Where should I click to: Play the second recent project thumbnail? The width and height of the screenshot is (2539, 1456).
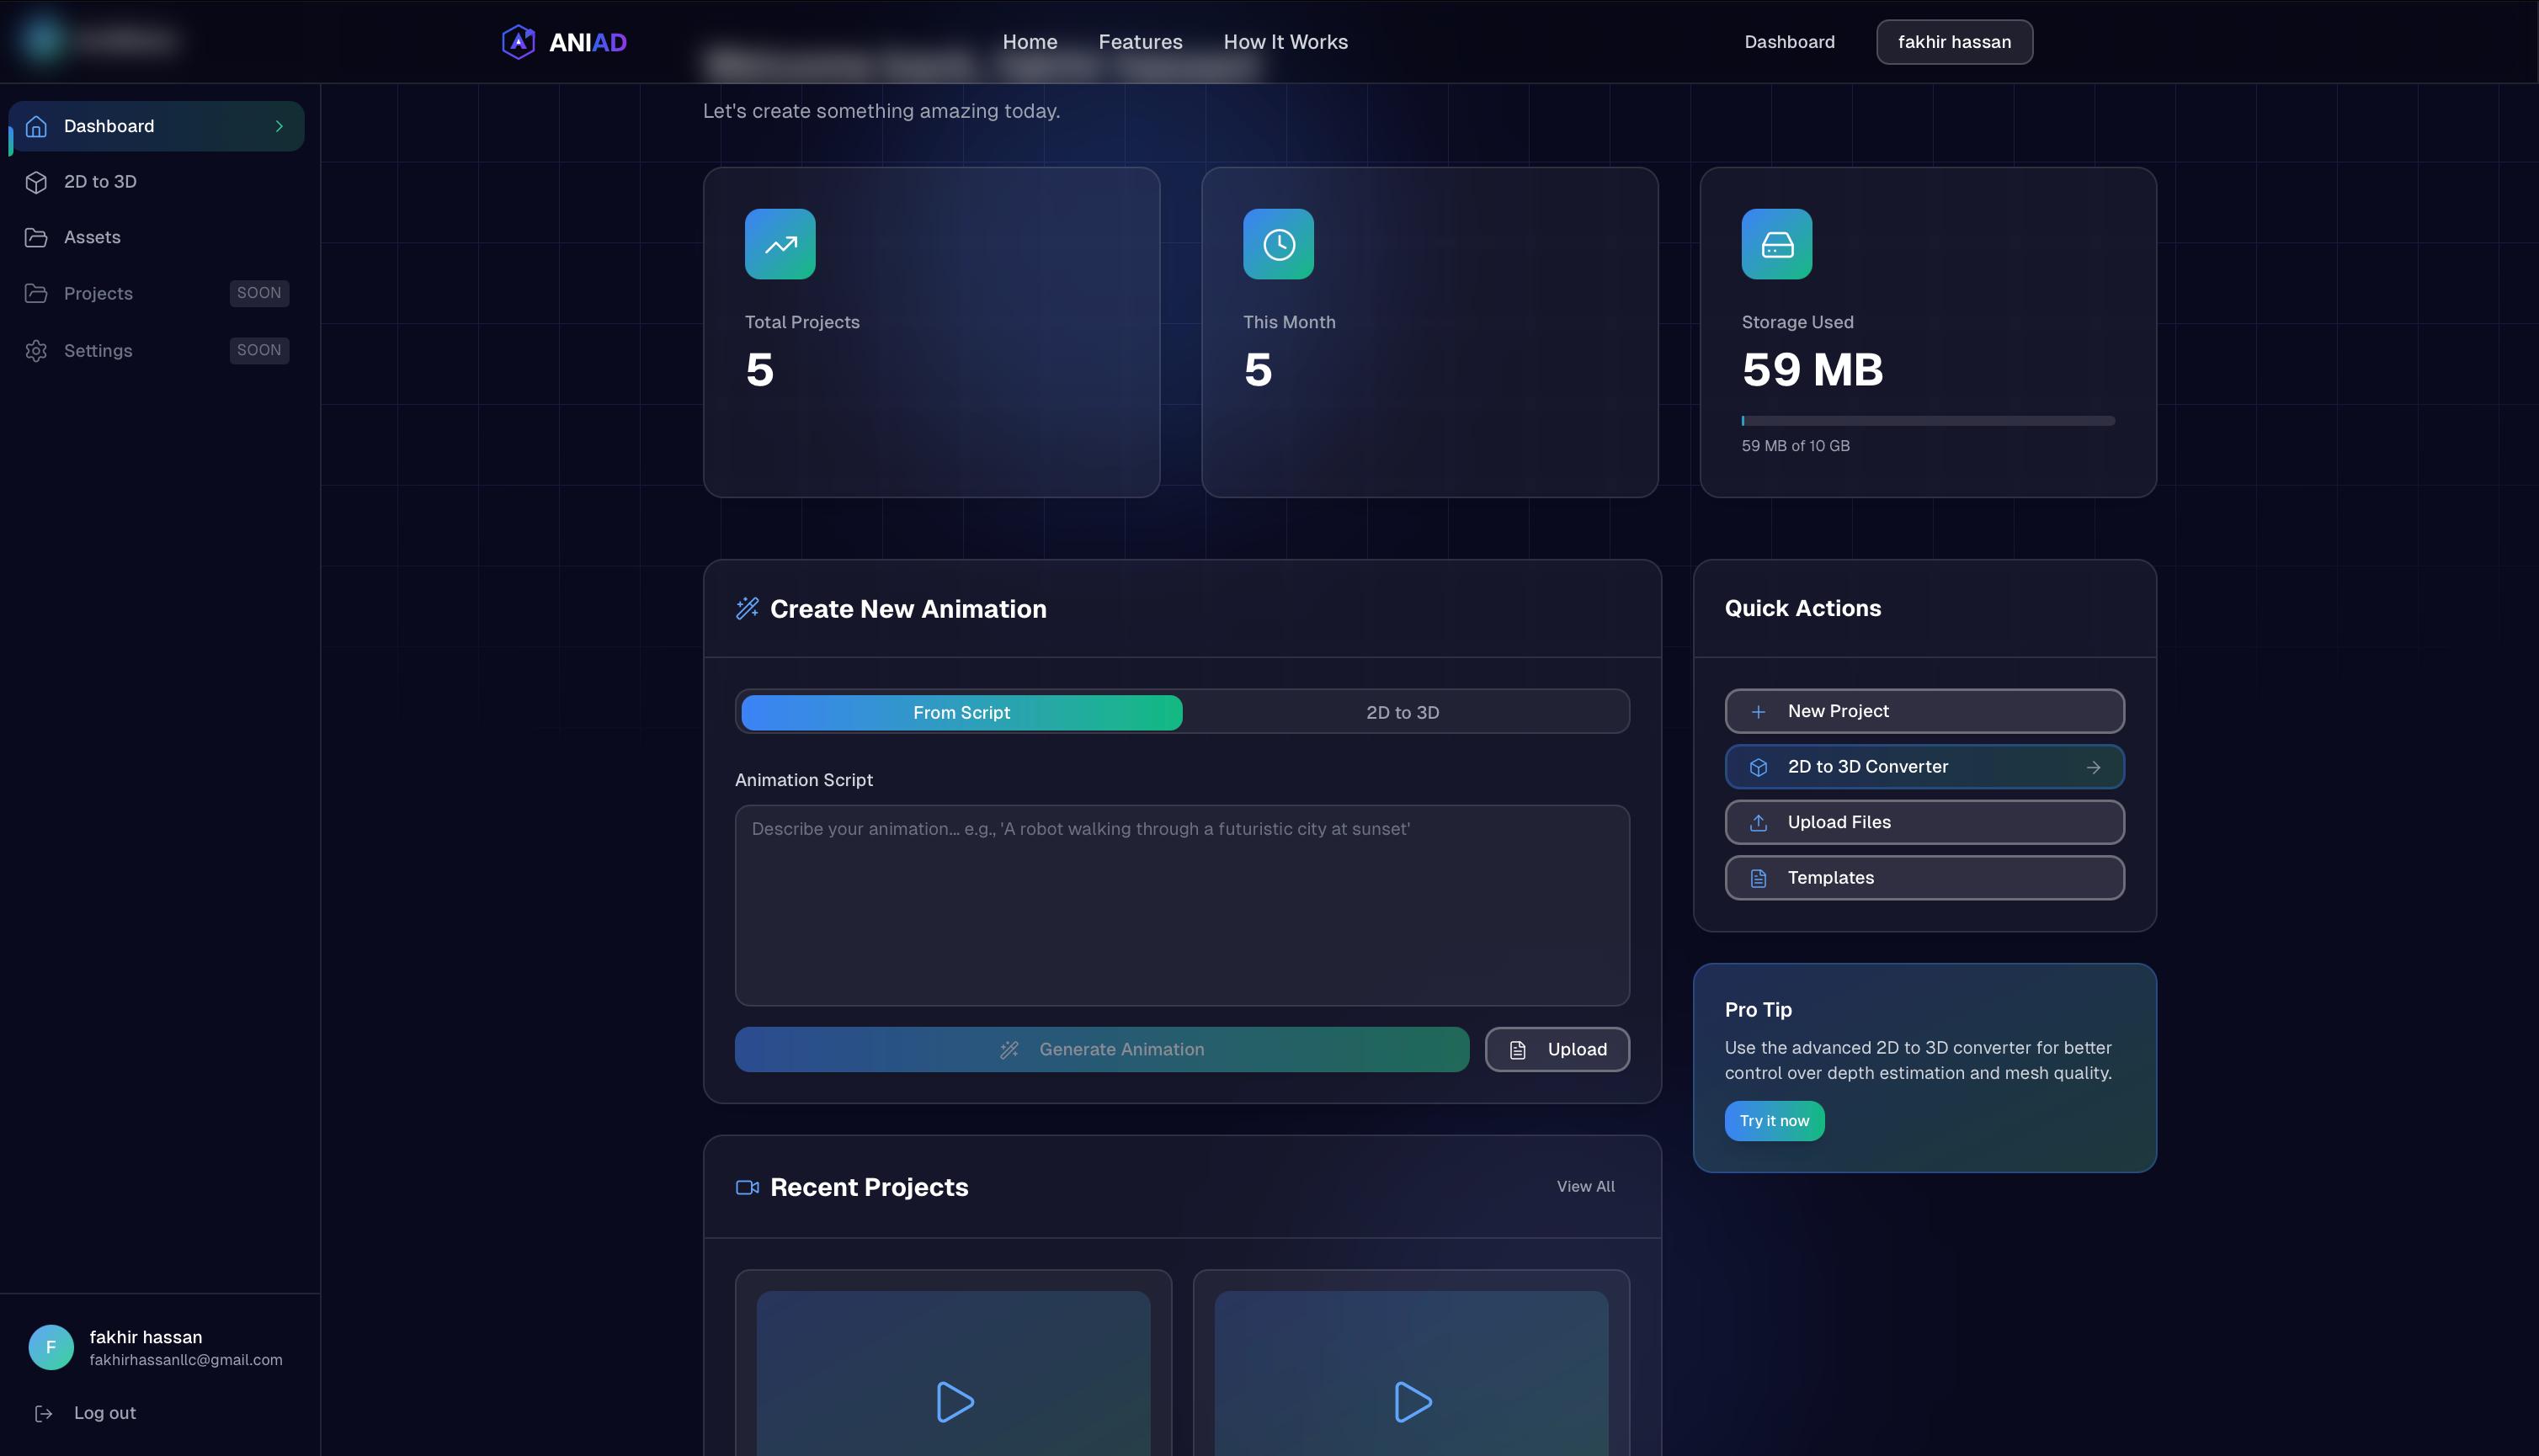click(1411, 1402)
